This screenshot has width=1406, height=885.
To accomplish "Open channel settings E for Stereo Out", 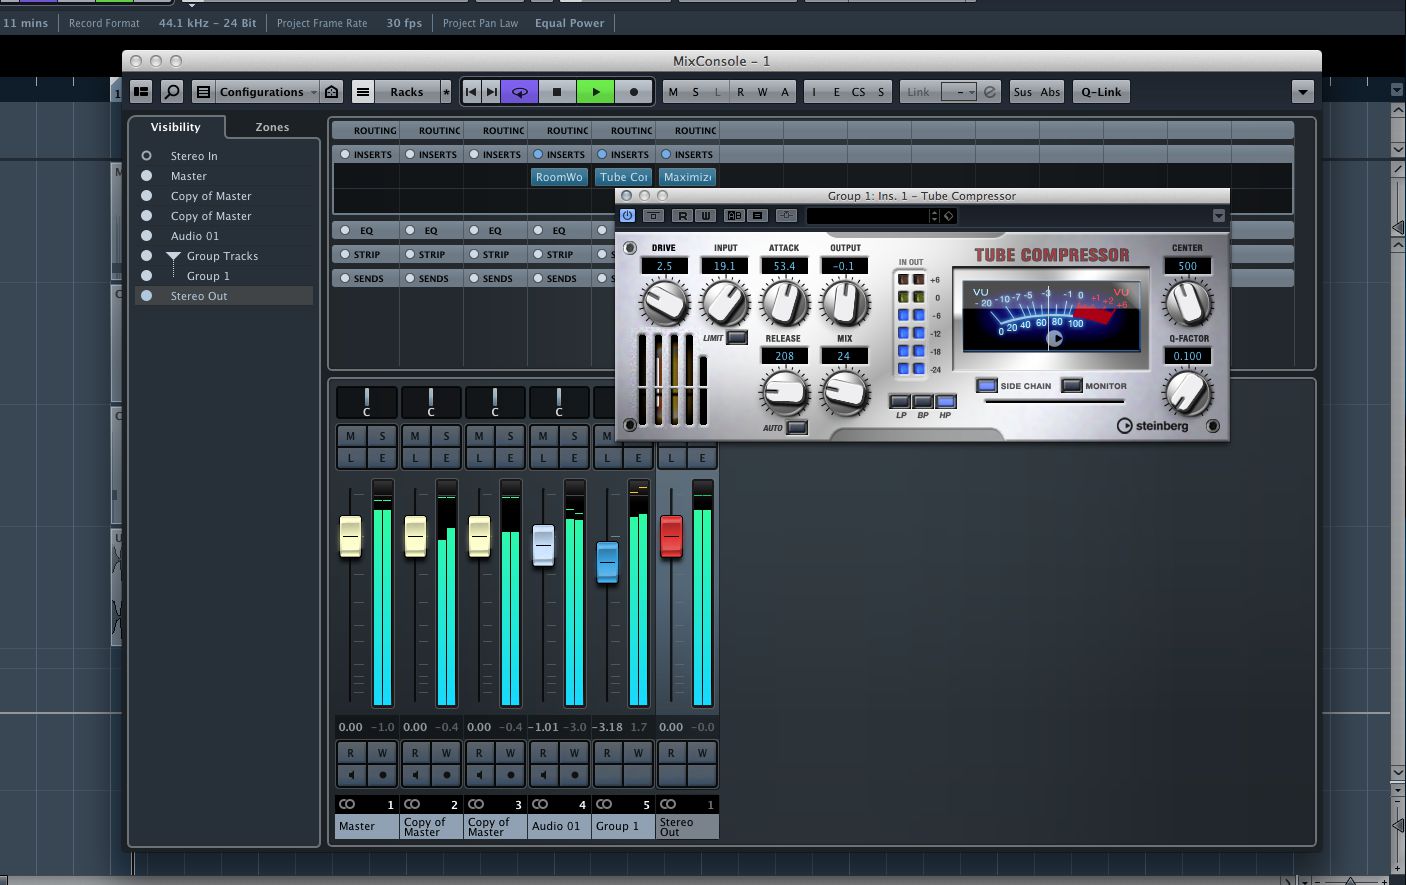I will (703, 458).
